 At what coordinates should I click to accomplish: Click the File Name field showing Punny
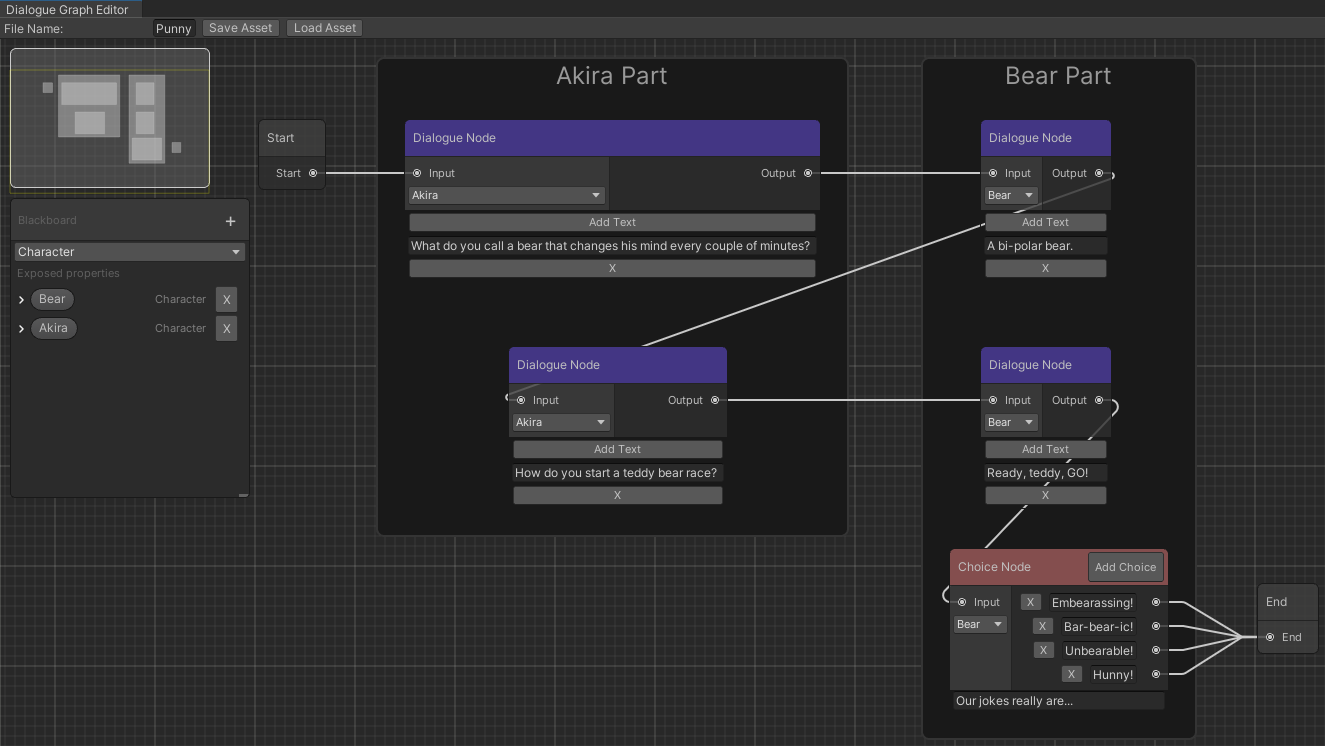point(173,28)
